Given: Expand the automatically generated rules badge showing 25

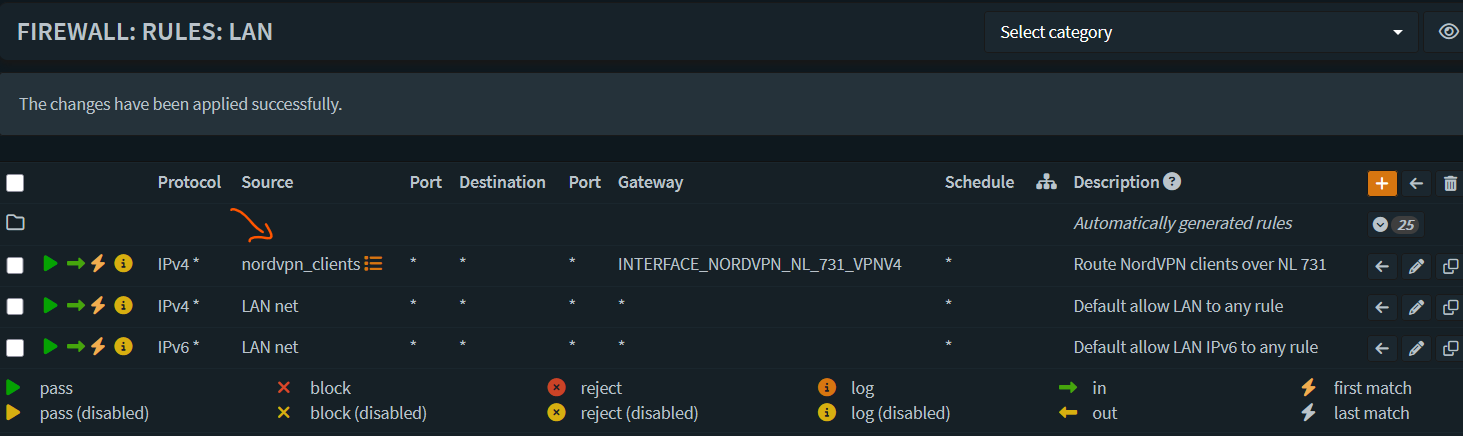Looking at the screenshot, I should (x=1395, y=224).
